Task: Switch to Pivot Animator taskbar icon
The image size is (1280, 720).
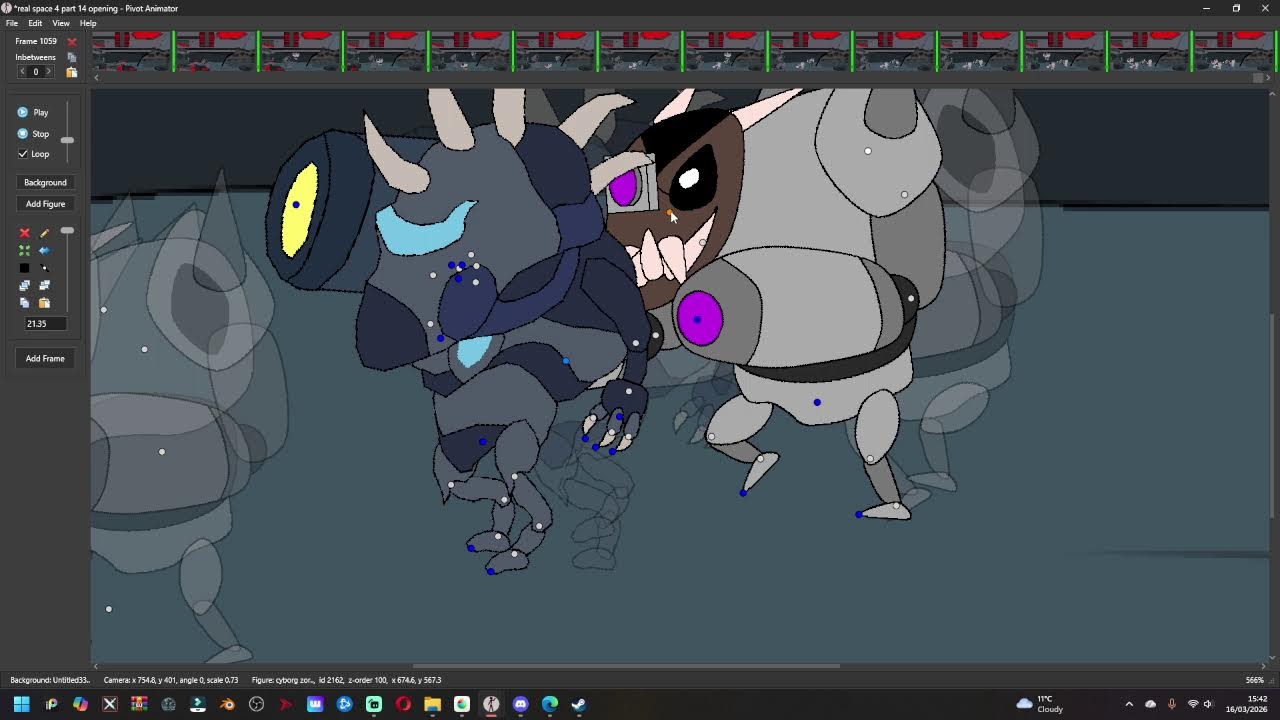Action: point(491,704)
